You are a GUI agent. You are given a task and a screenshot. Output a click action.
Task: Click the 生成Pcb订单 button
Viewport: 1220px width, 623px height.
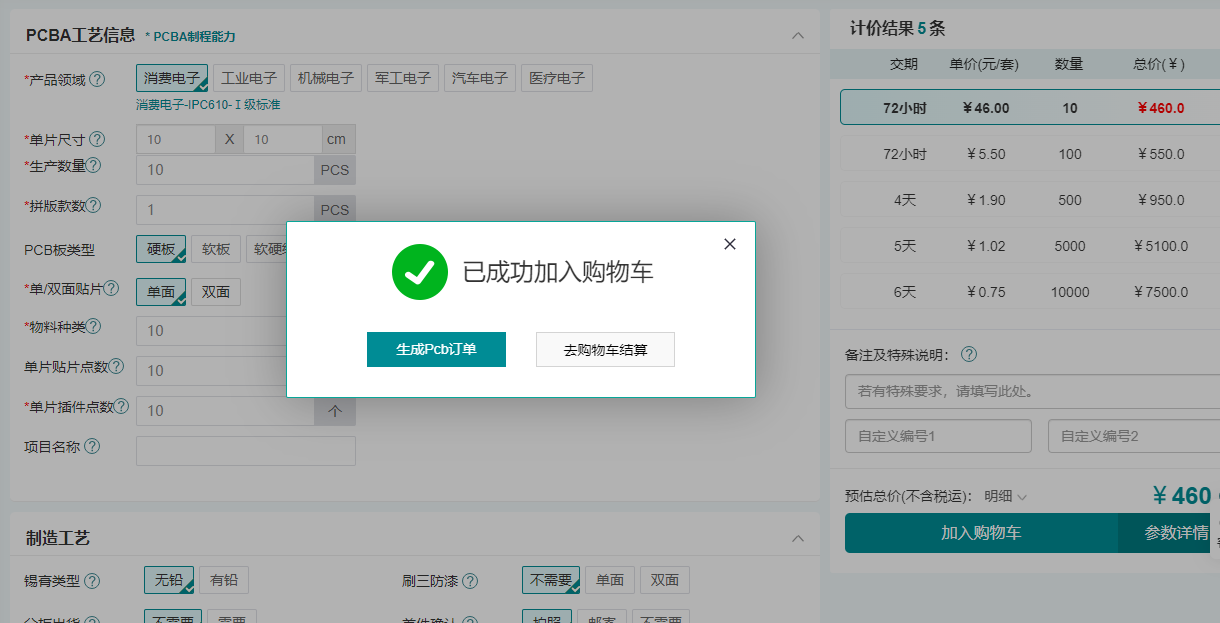coord(436,350)
